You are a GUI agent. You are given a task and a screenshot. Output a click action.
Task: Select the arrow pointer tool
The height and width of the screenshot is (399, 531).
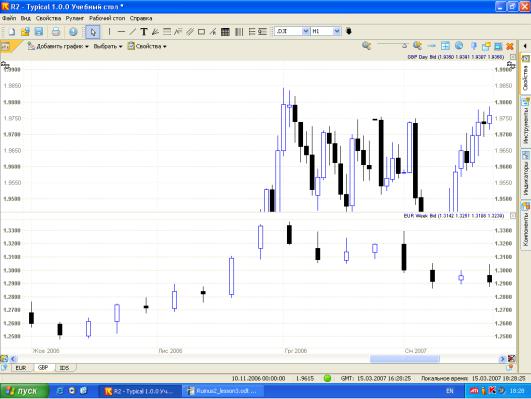tap(92, 32)
